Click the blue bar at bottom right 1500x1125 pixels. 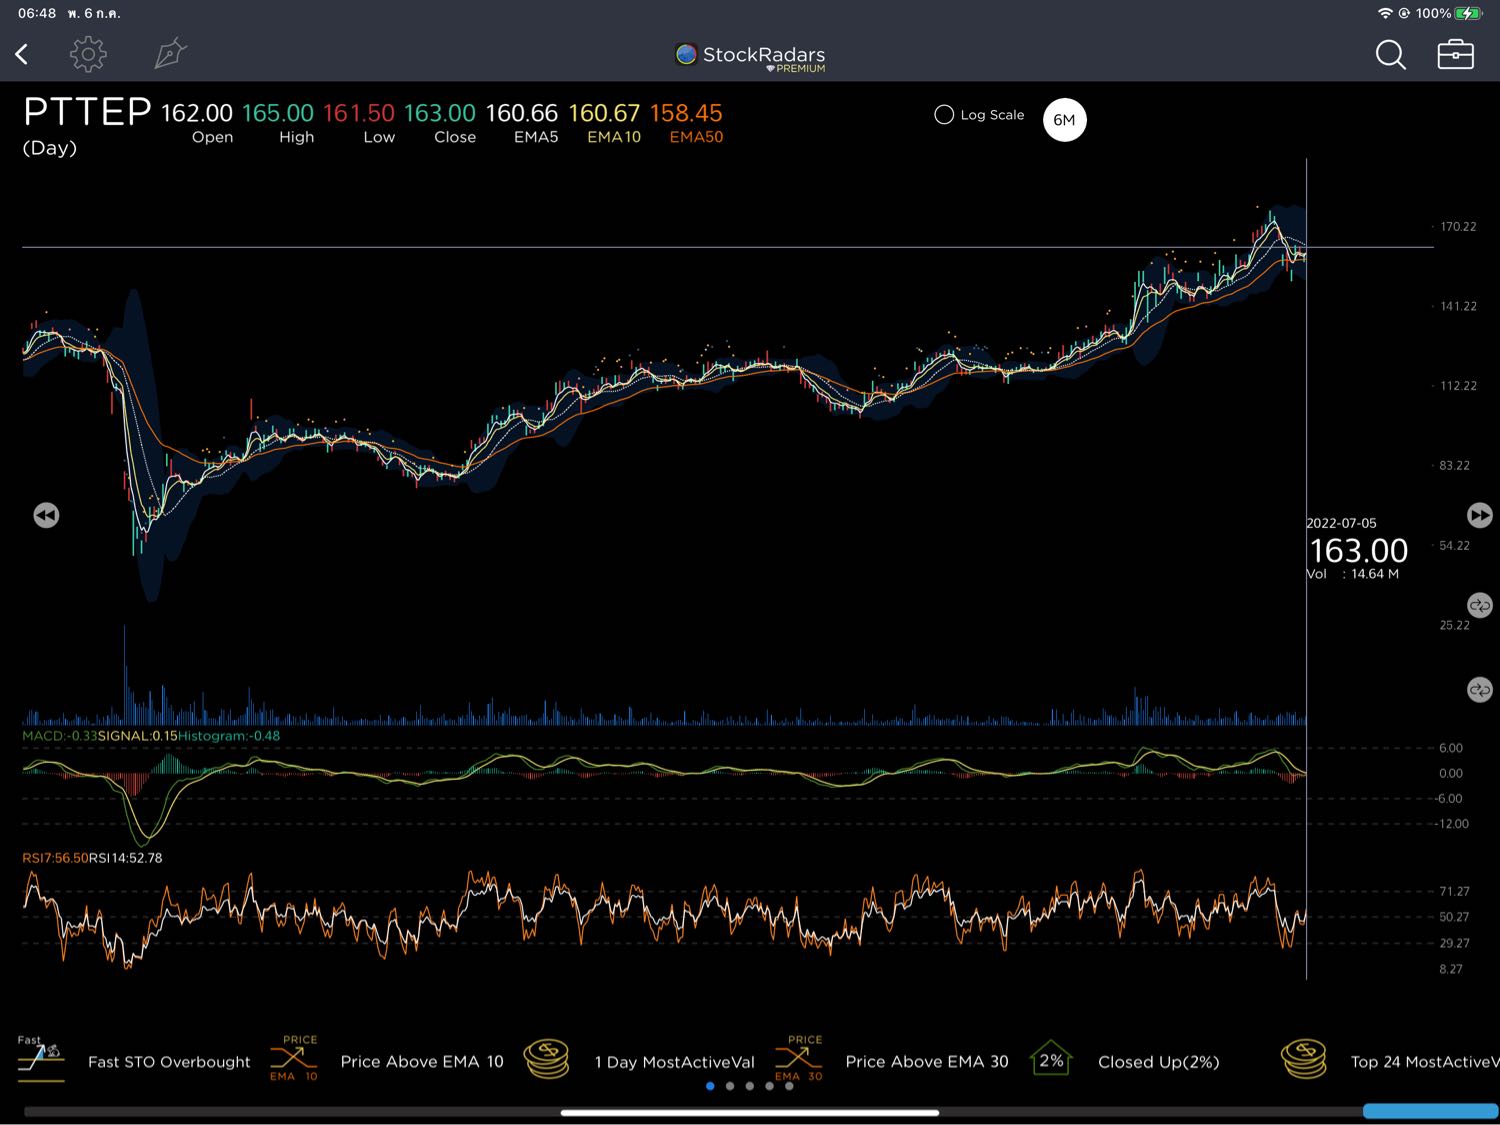tap(1430, 1111)
